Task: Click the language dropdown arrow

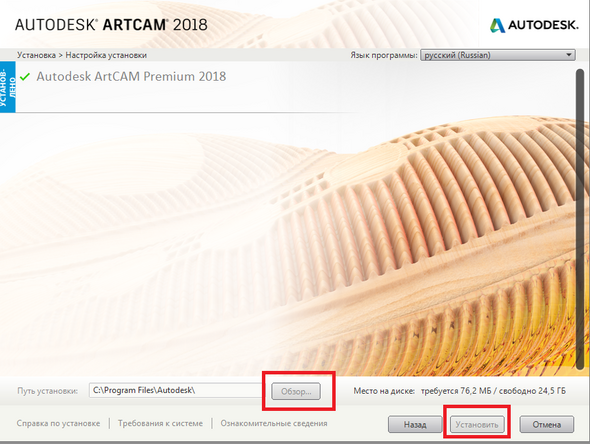Action: 569,55
